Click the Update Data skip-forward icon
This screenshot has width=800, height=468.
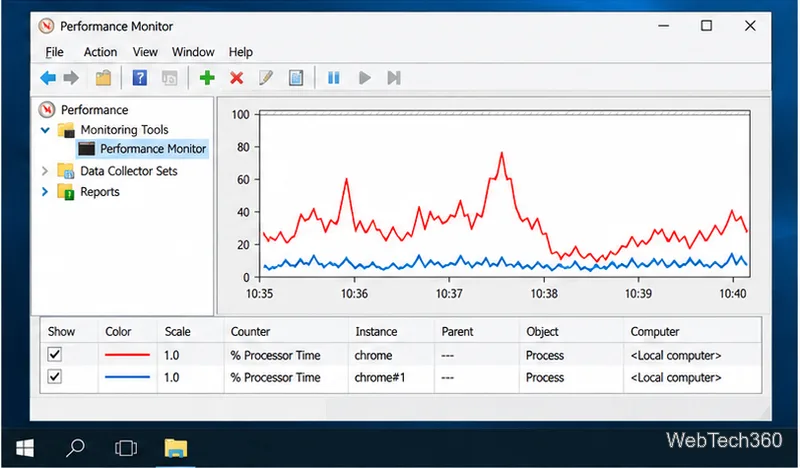click(394, 78)
